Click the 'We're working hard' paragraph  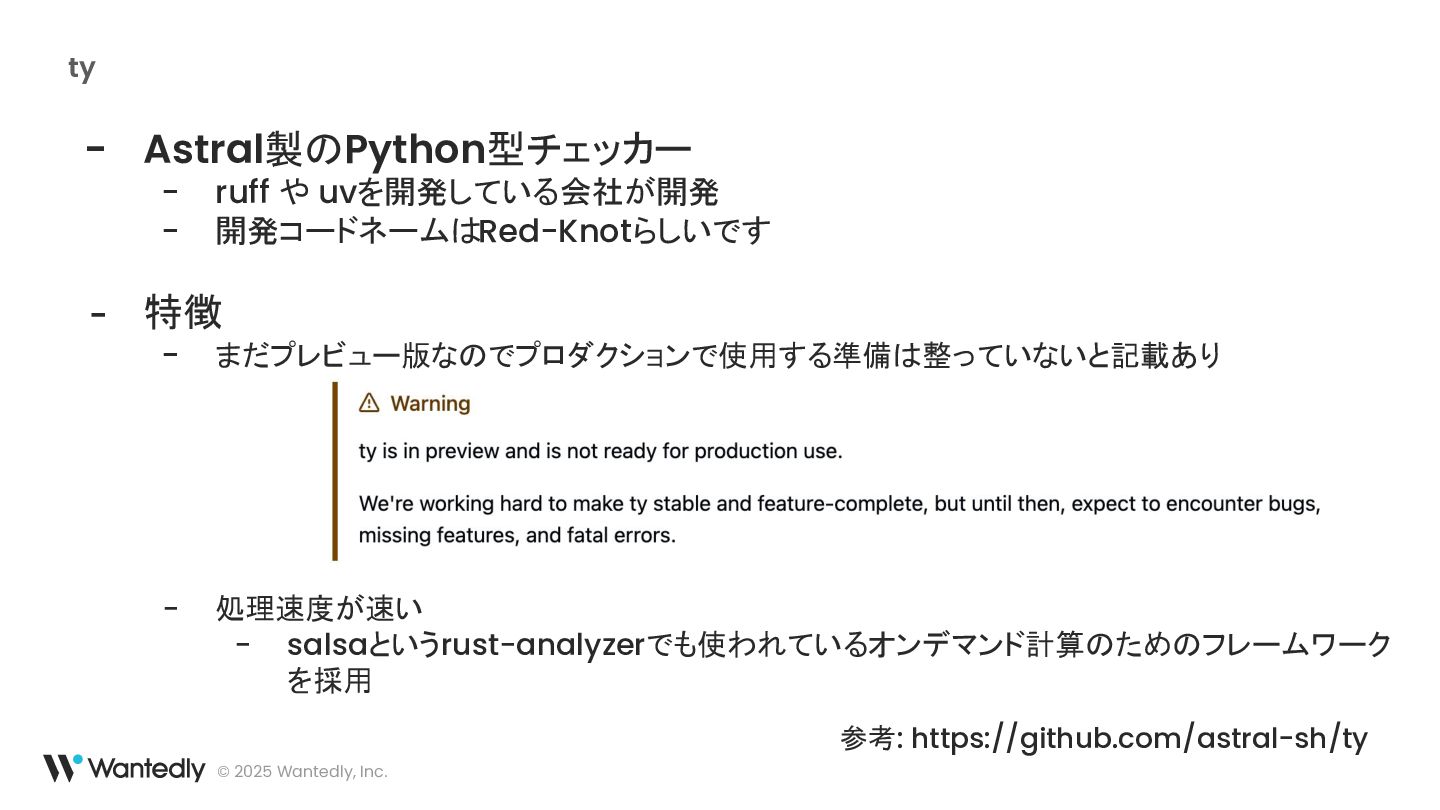click(840, 519)
